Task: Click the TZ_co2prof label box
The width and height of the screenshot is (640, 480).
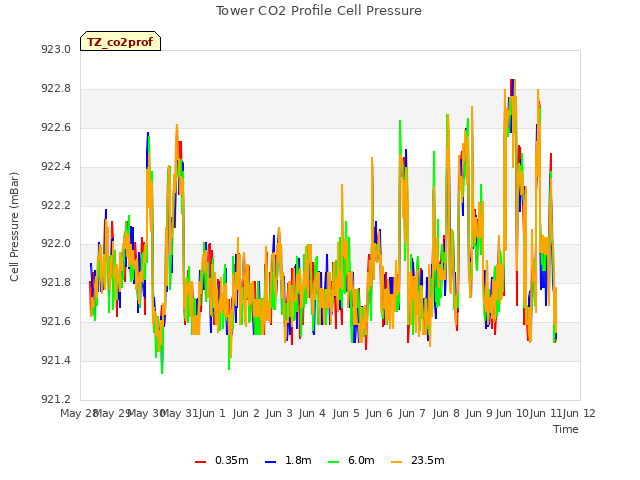Action: pyautogui.click(x=120, y=41)
